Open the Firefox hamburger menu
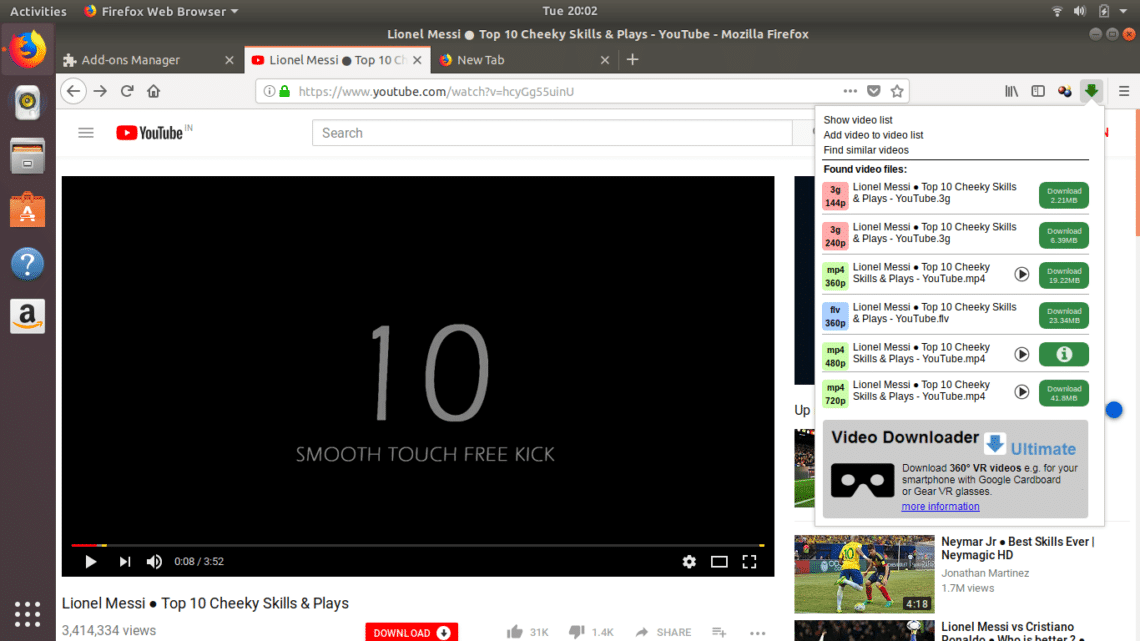Image resolution: width=1140 pixels, height=641 pixels. (x=1124, y=91)
